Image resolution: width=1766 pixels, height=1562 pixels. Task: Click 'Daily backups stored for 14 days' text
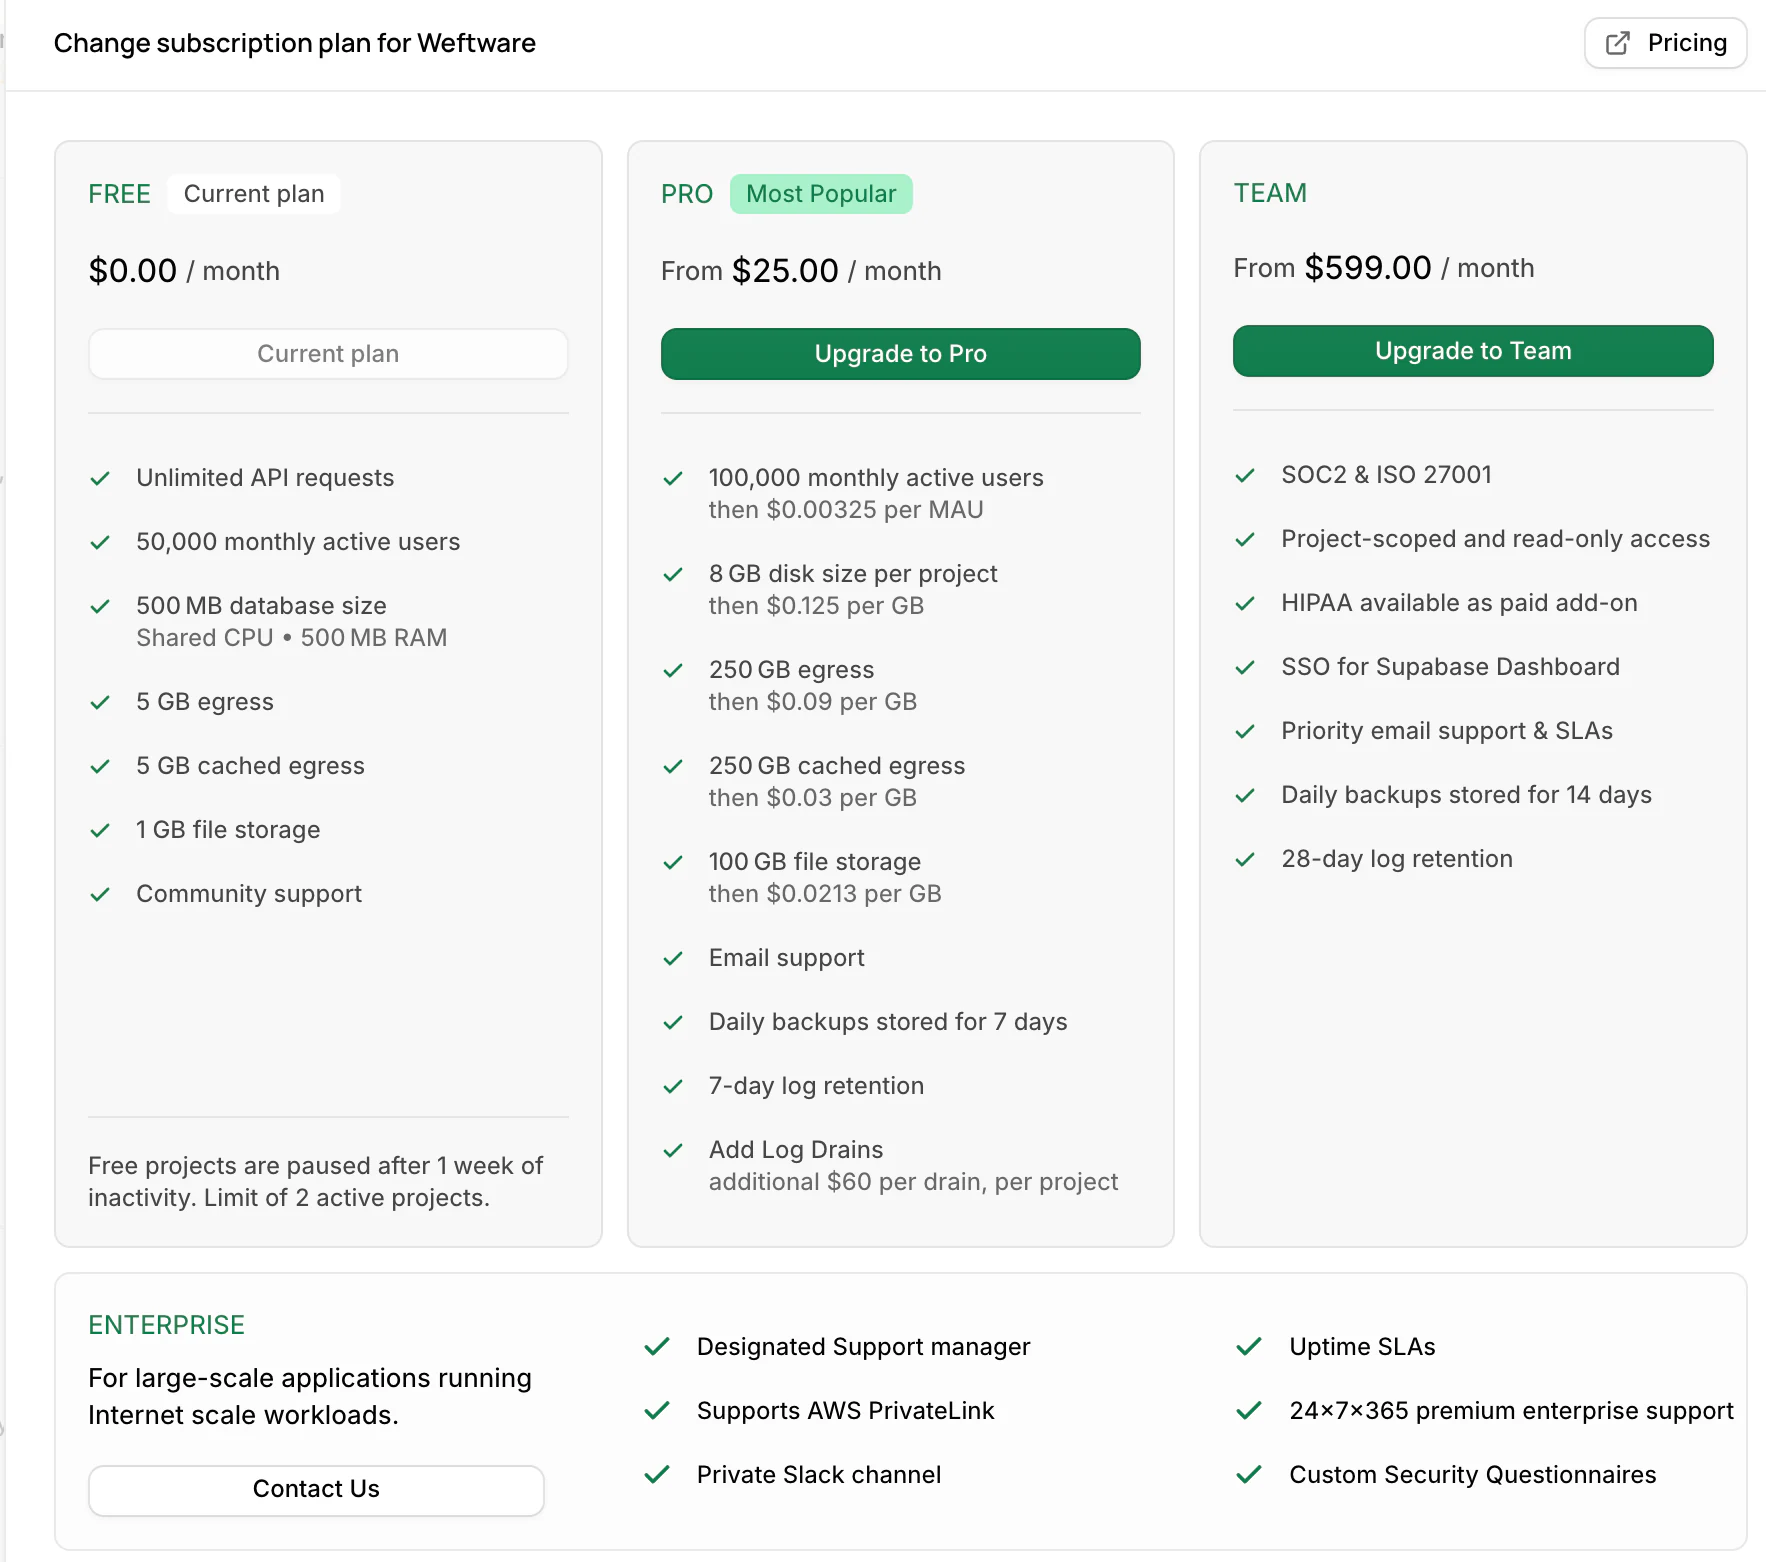coord(1466,795)
